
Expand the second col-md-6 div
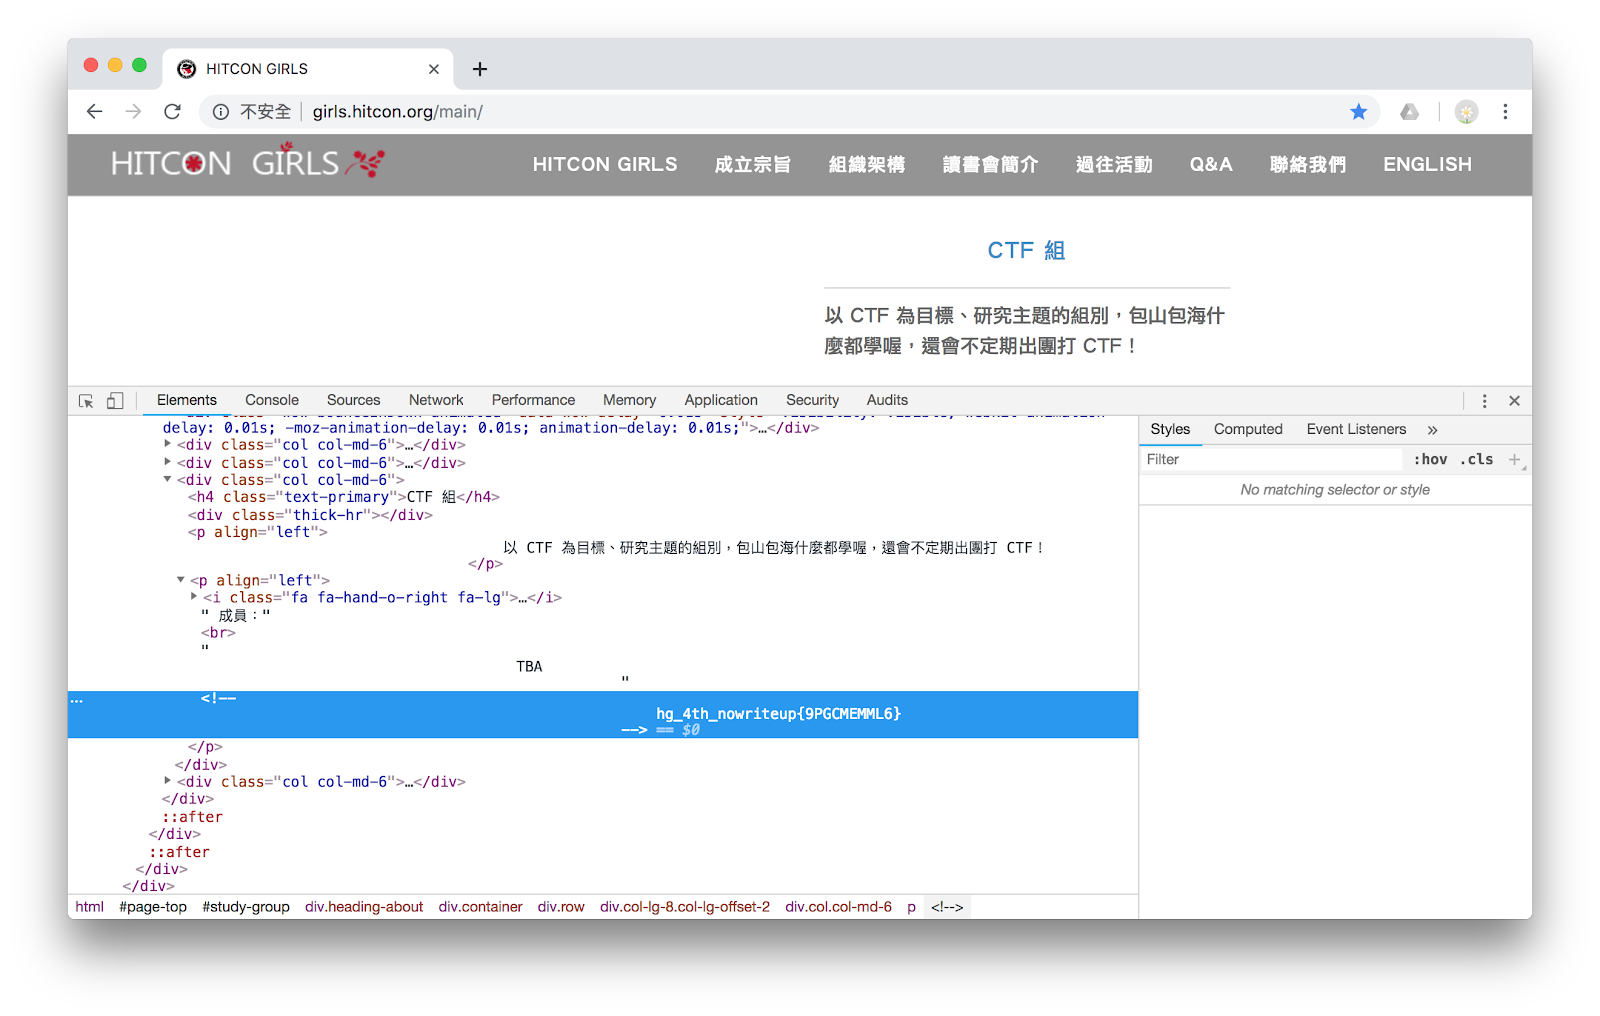point(168,462)
